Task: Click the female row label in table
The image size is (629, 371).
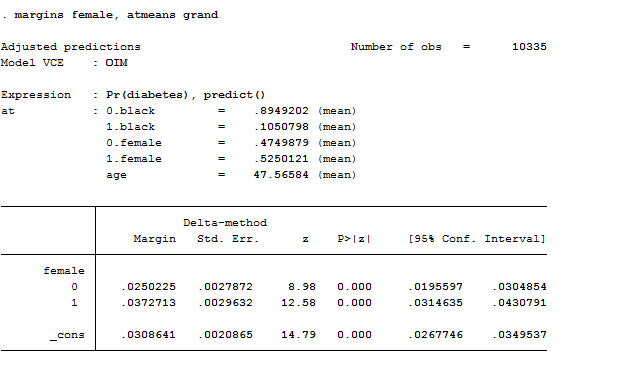Action: click(64, 271)
